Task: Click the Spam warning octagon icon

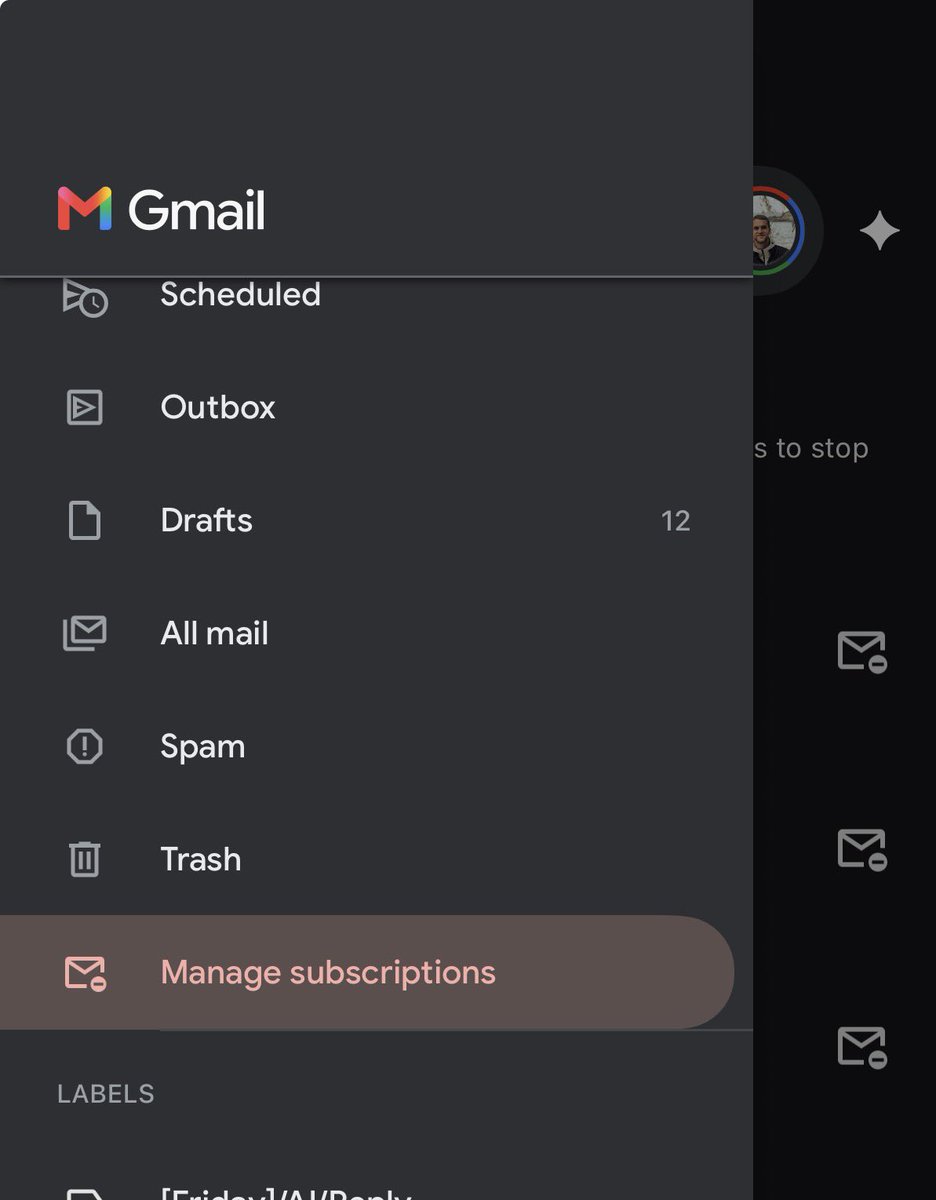Action: (85, 747)
